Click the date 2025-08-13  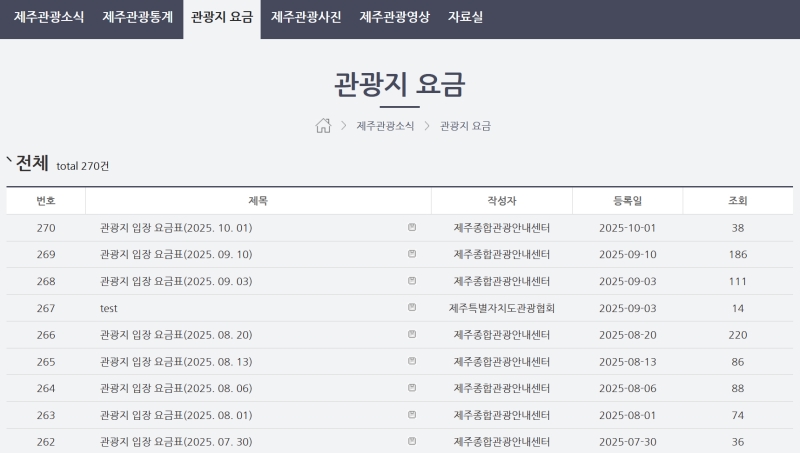coord(628,362)
